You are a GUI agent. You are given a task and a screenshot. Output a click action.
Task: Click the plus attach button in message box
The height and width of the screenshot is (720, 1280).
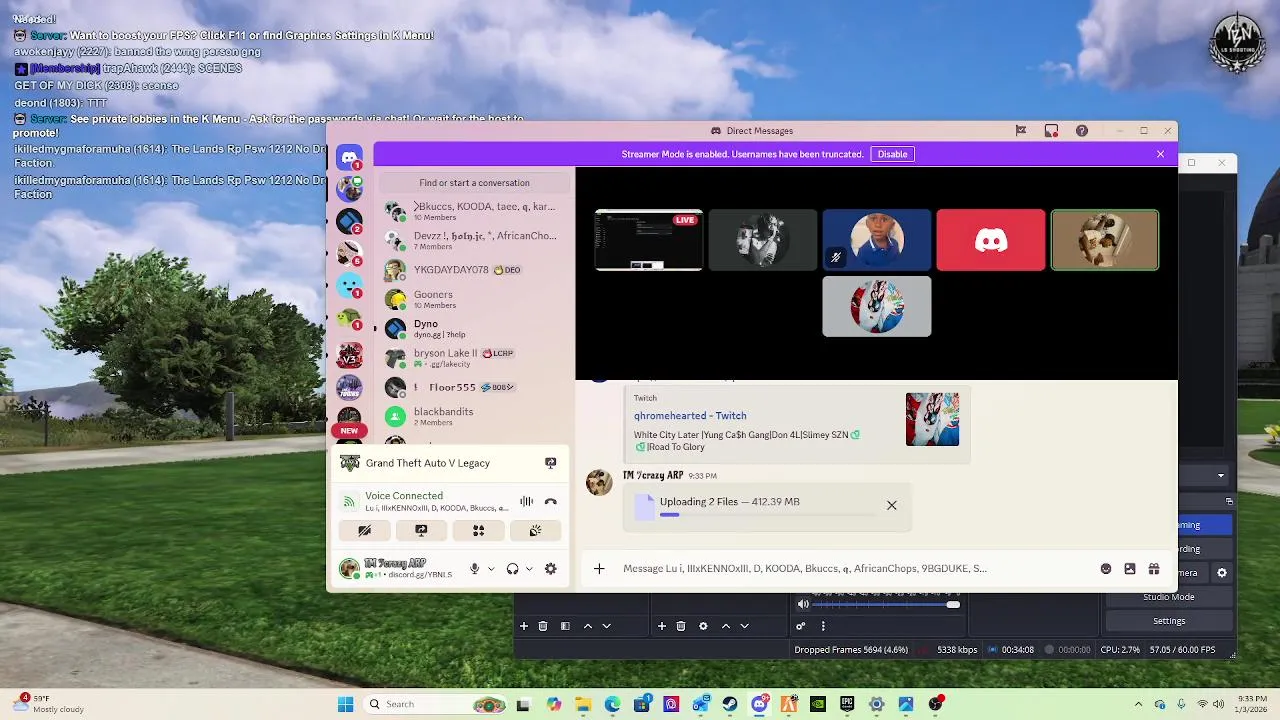[599, 569]
